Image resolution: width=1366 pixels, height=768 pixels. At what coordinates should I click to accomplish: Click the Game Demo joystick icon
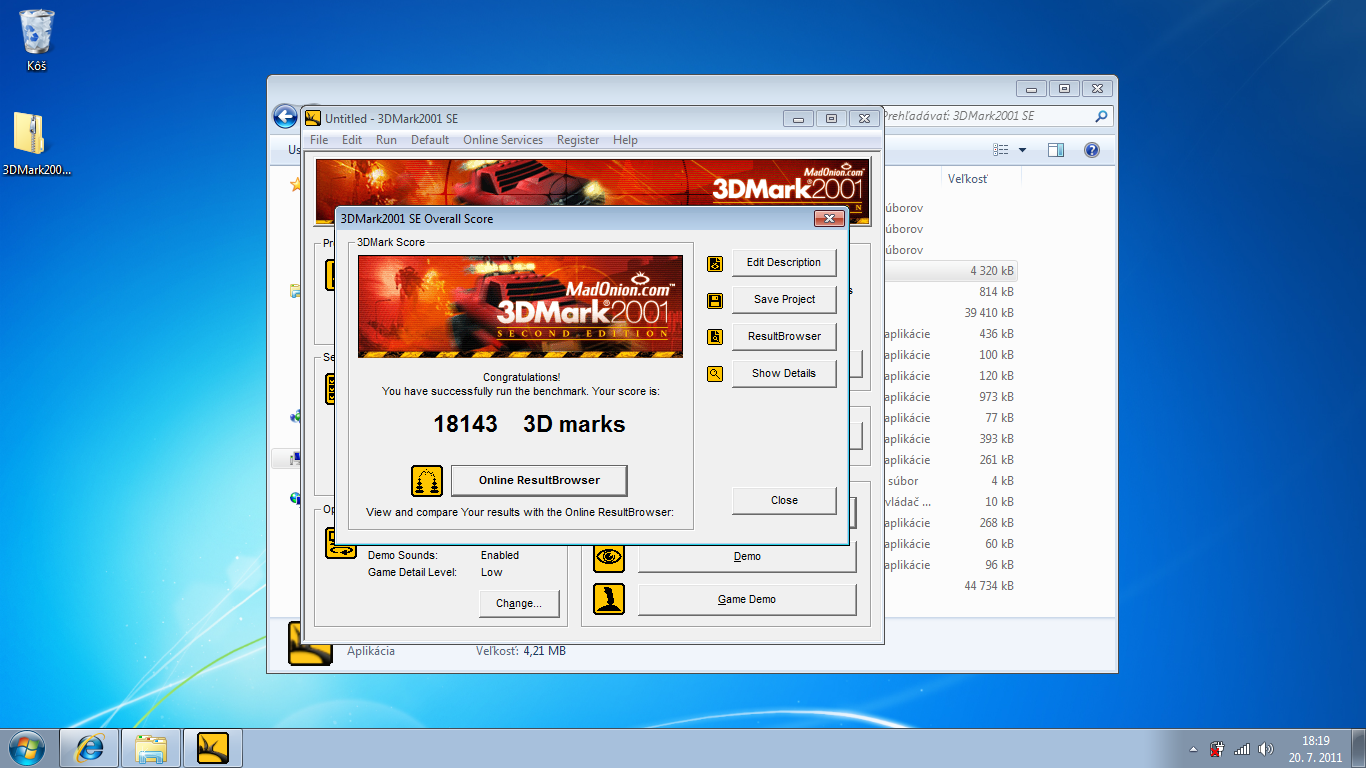tap(609, 599)
